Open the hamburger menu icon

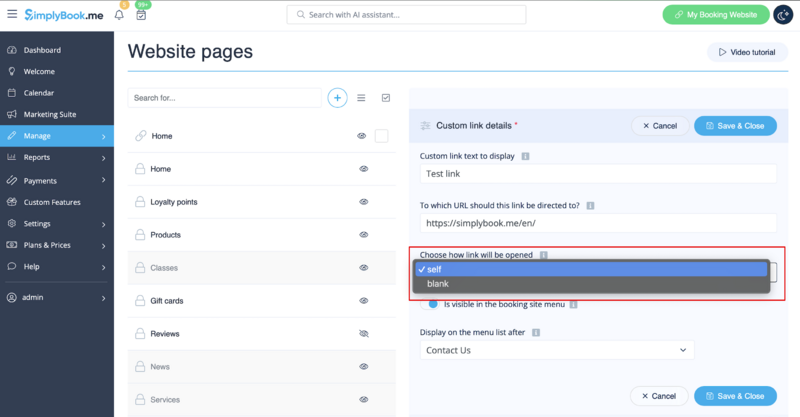click(x=12, y=14)
